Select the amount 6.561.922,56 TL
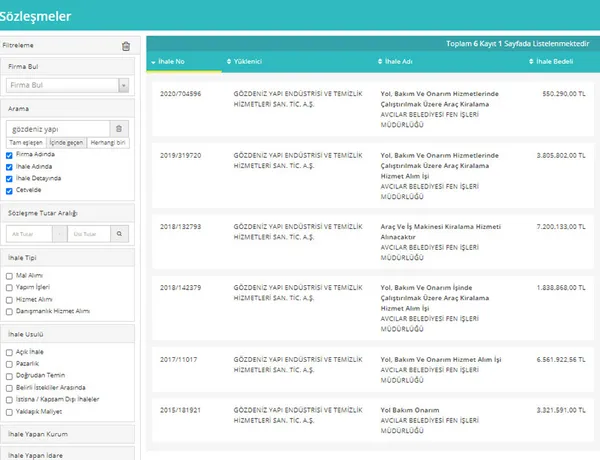The height and width of the screenshot is (460, 600). [x=561, y=359]
